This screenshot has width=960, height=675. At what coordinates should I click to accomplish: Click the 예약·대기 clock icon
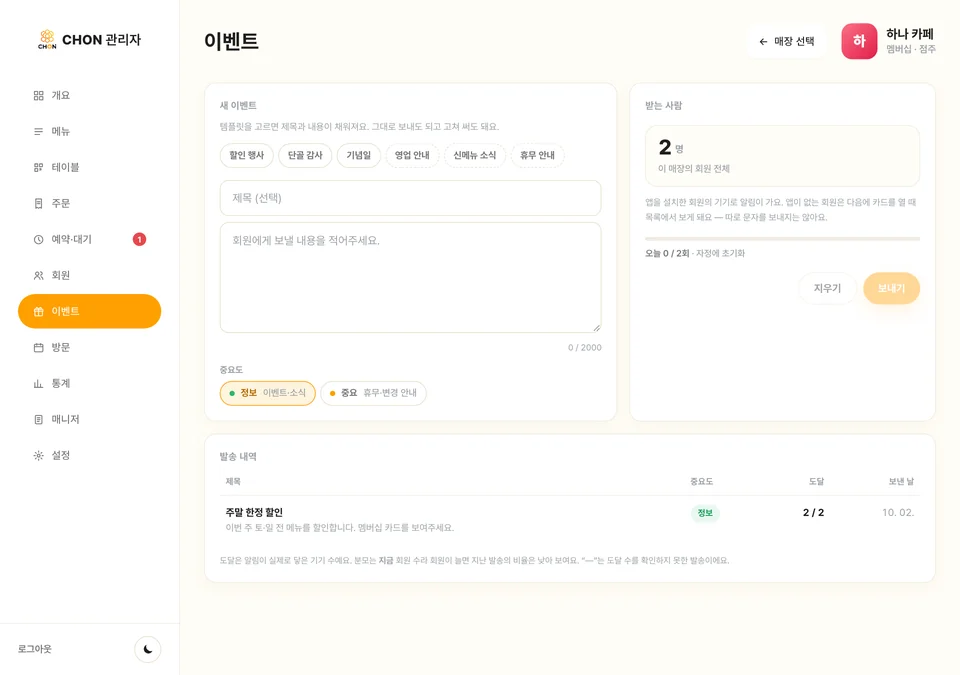[39, 239]
